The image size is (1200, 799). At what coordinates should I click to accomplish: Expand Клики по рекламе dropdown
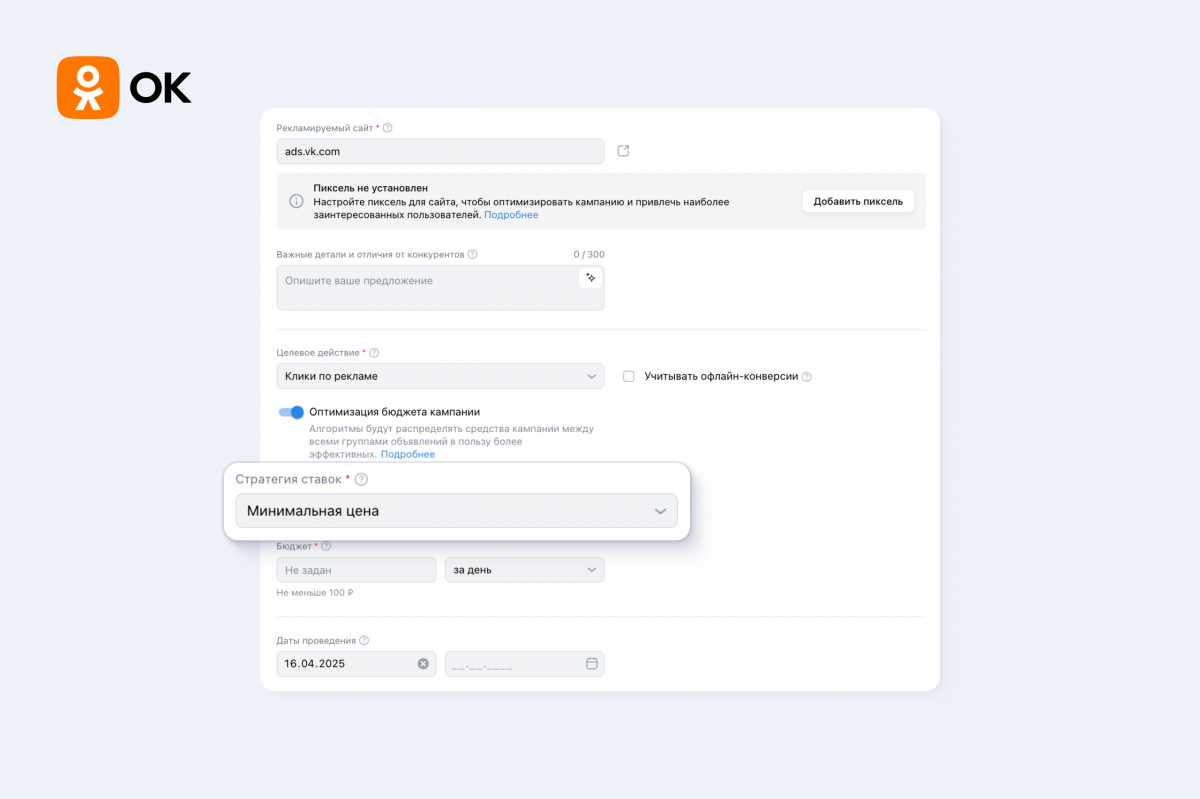[440, 376]
